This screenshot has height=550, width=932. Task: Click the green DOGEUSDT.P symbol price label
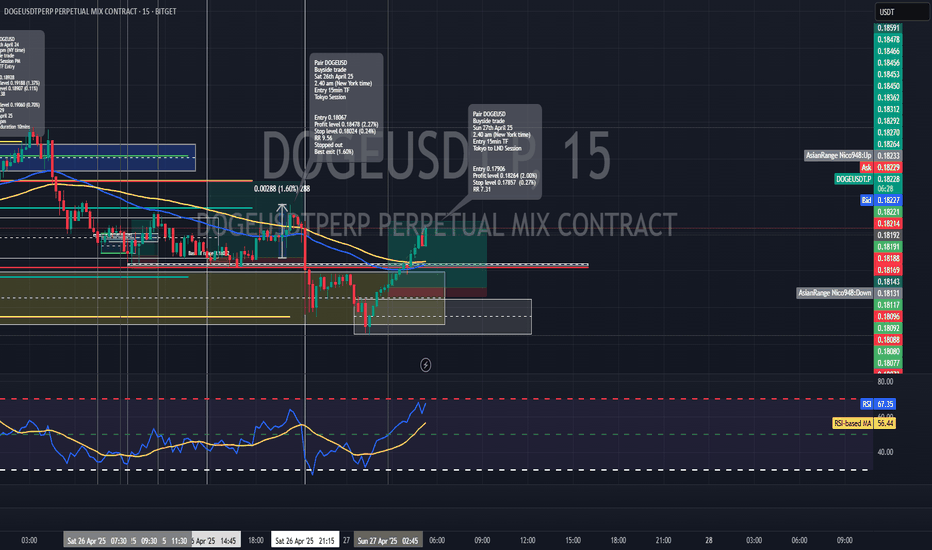click(854, 179)
